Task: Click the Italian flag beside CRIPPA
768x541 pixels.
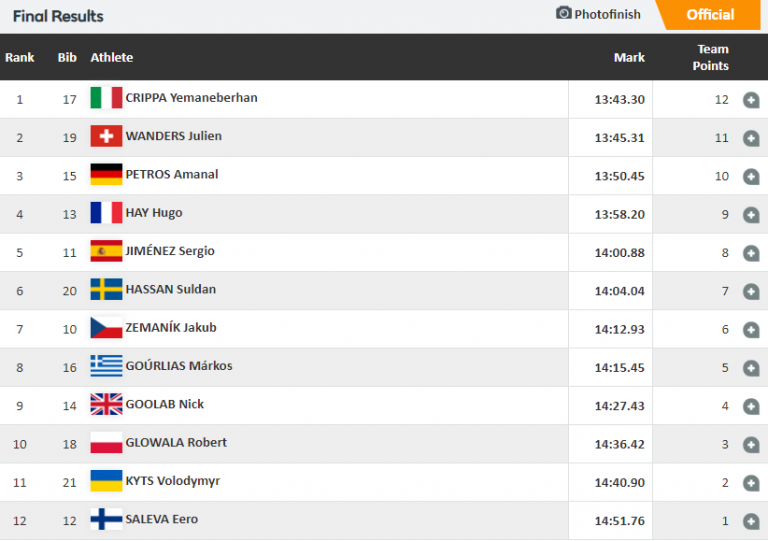Action: point(106,98)
